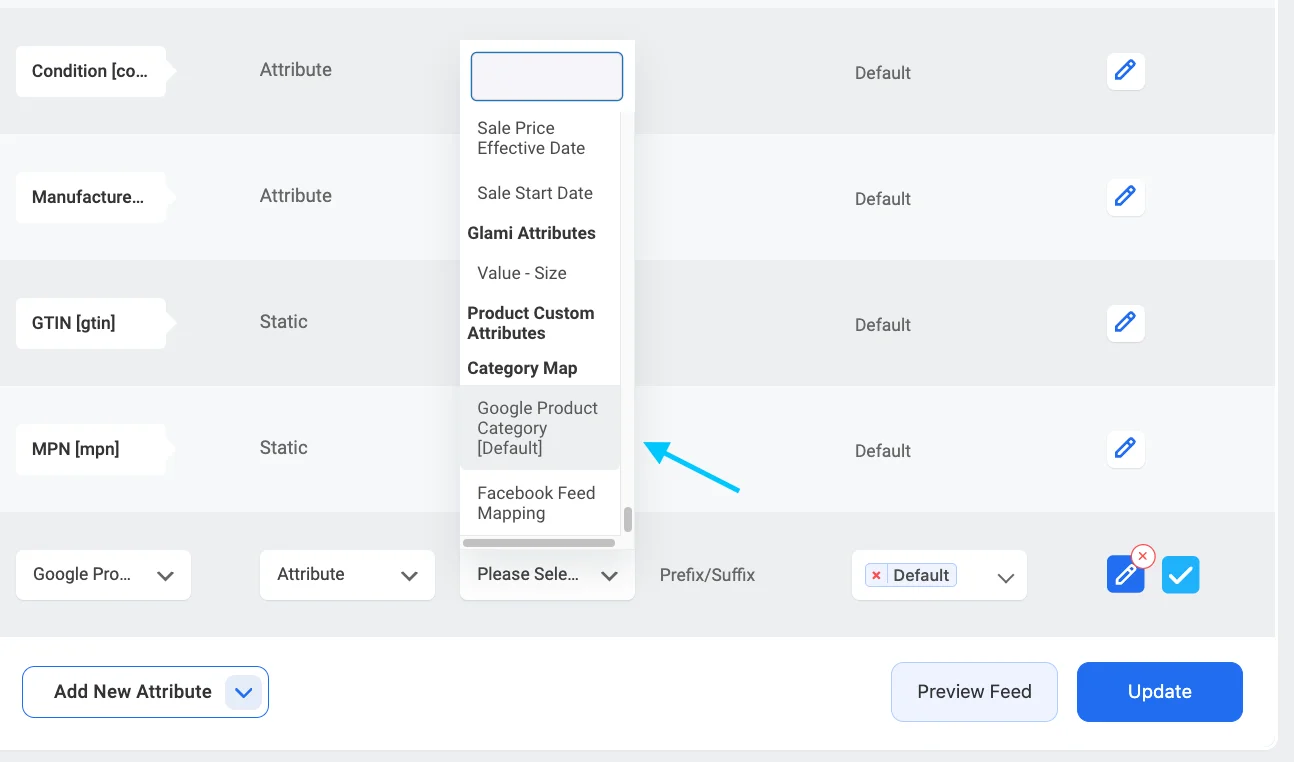This screenshot has width=1294, height=762.
Task: Confirm new attribute with blue checkmark icon
Action: 1181,575
